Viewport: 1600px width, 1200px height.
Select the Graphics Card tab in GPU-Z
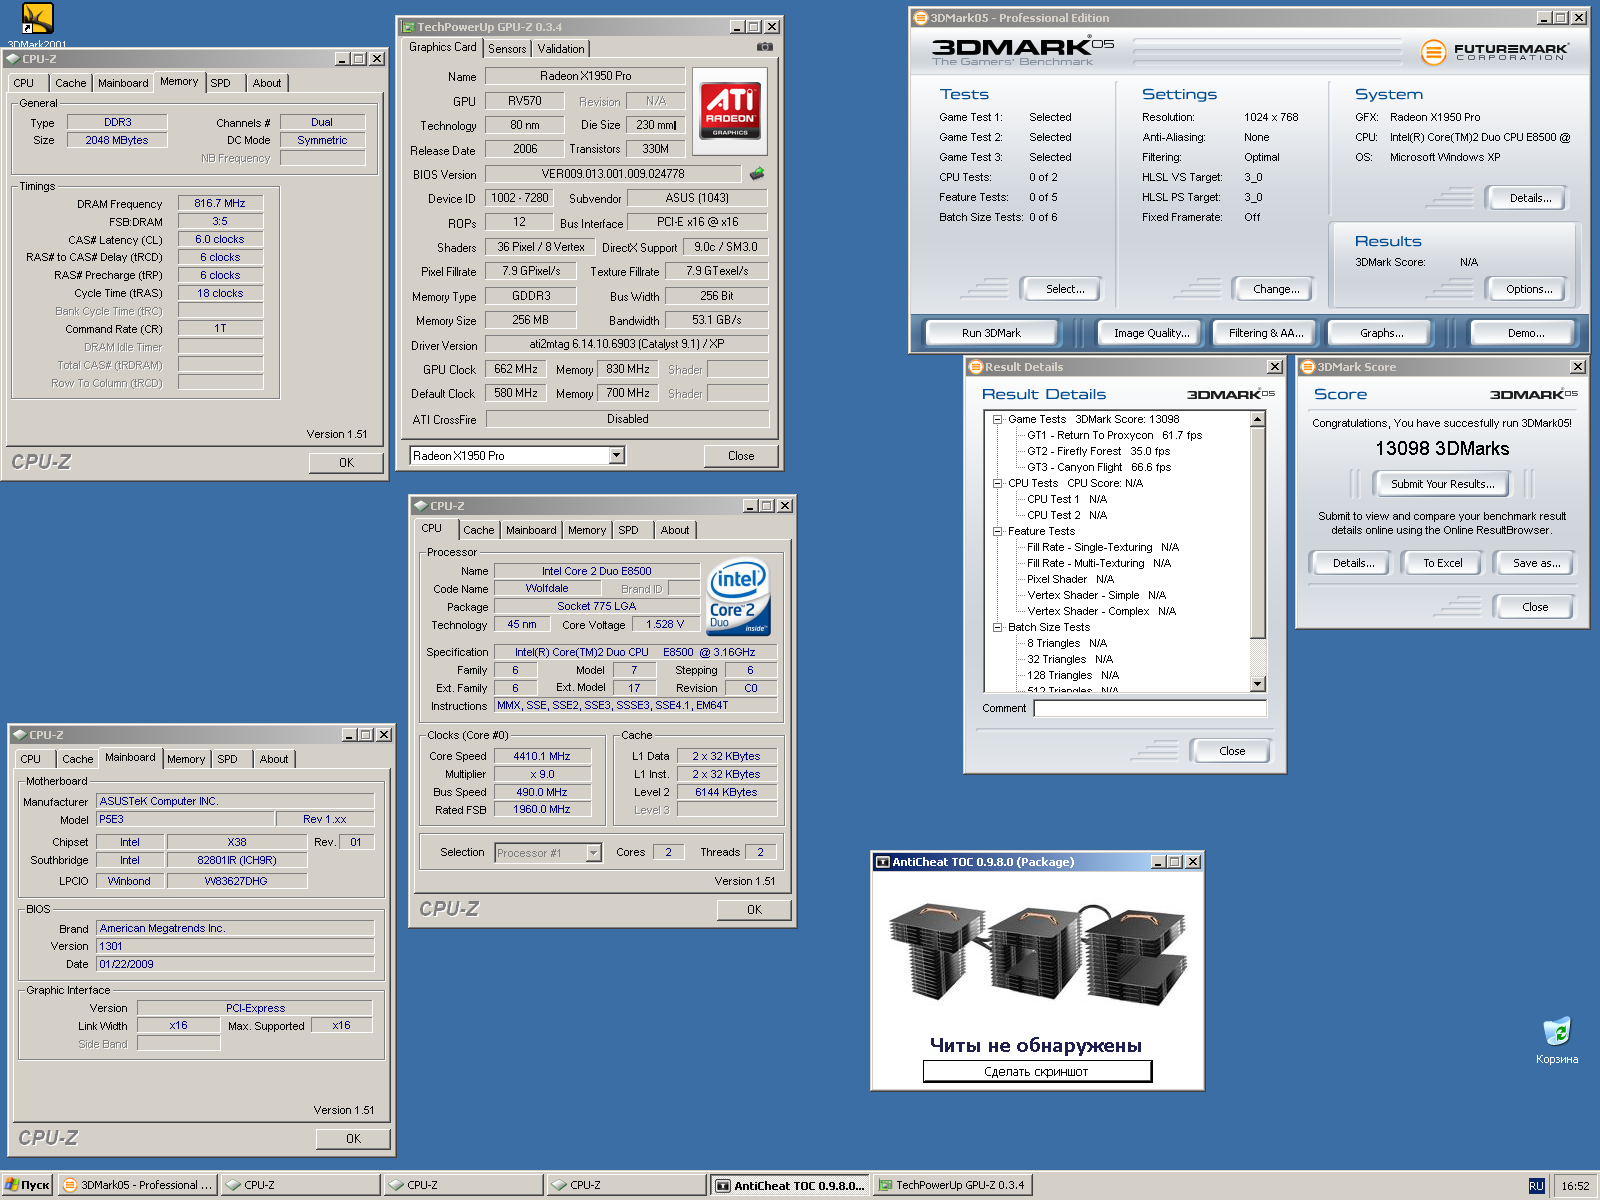tap(443, 47)
